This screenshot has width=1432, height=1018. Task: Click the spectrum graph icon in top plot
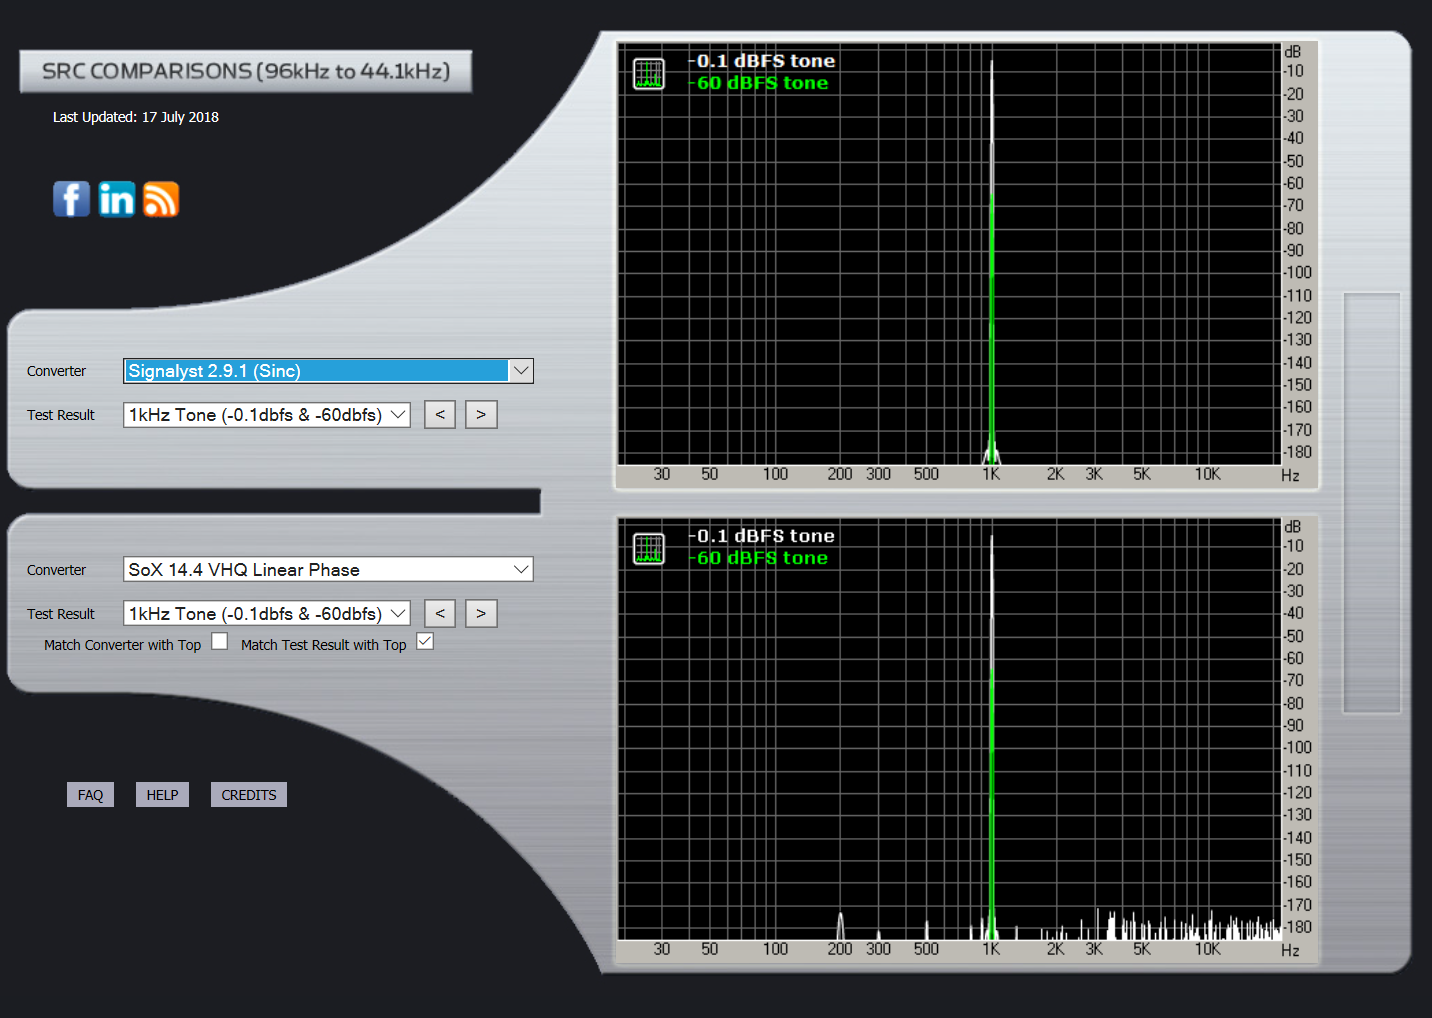[649, 74]
